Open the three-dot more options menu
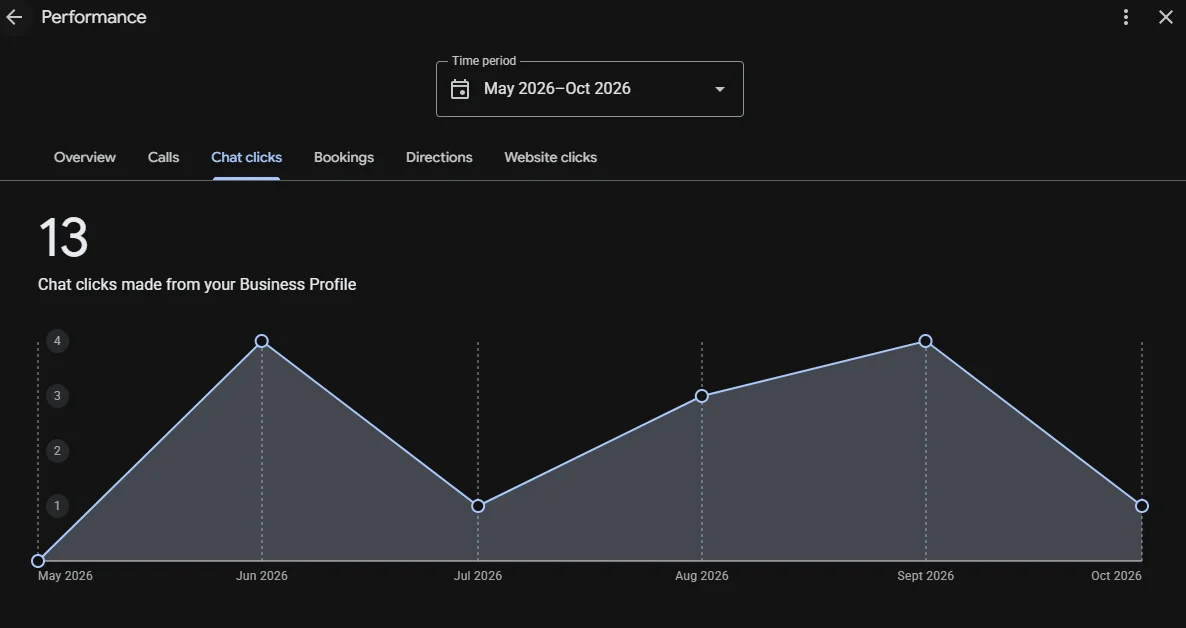The width and height of the screenshot is (1186, 628). tap(1125, 17)
